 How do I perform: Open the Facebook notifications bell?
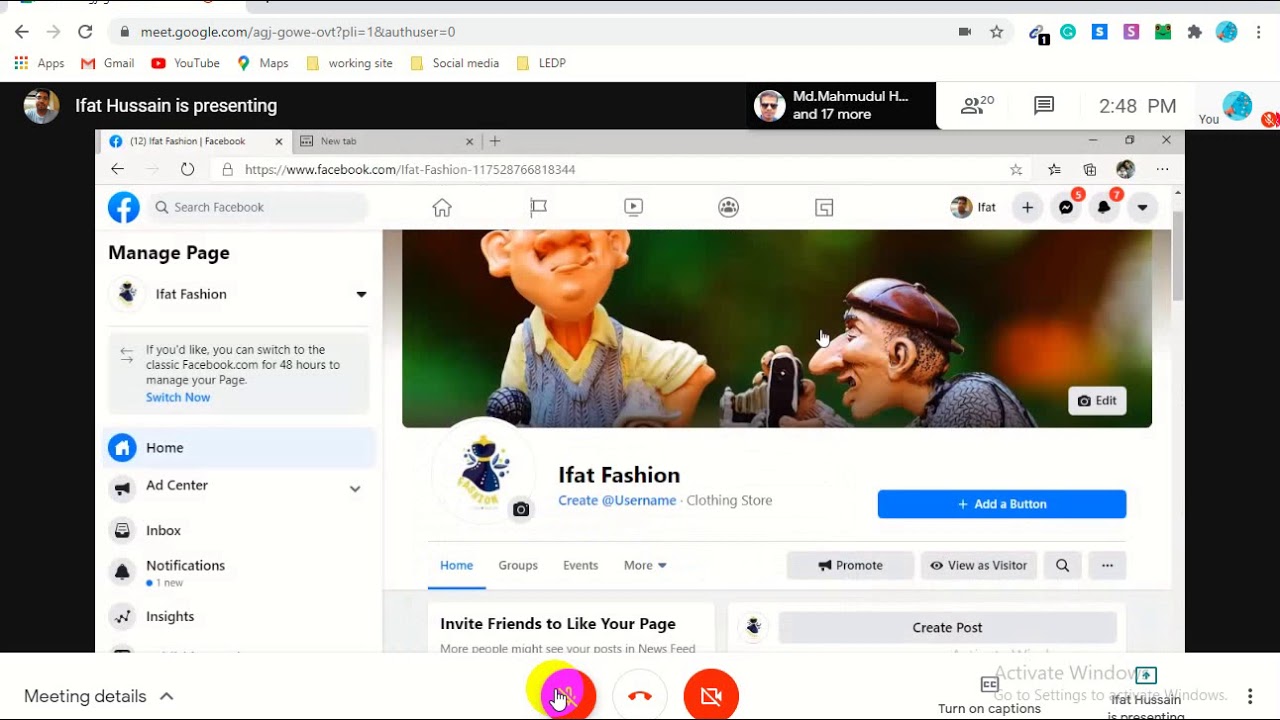coord(1104,207)
